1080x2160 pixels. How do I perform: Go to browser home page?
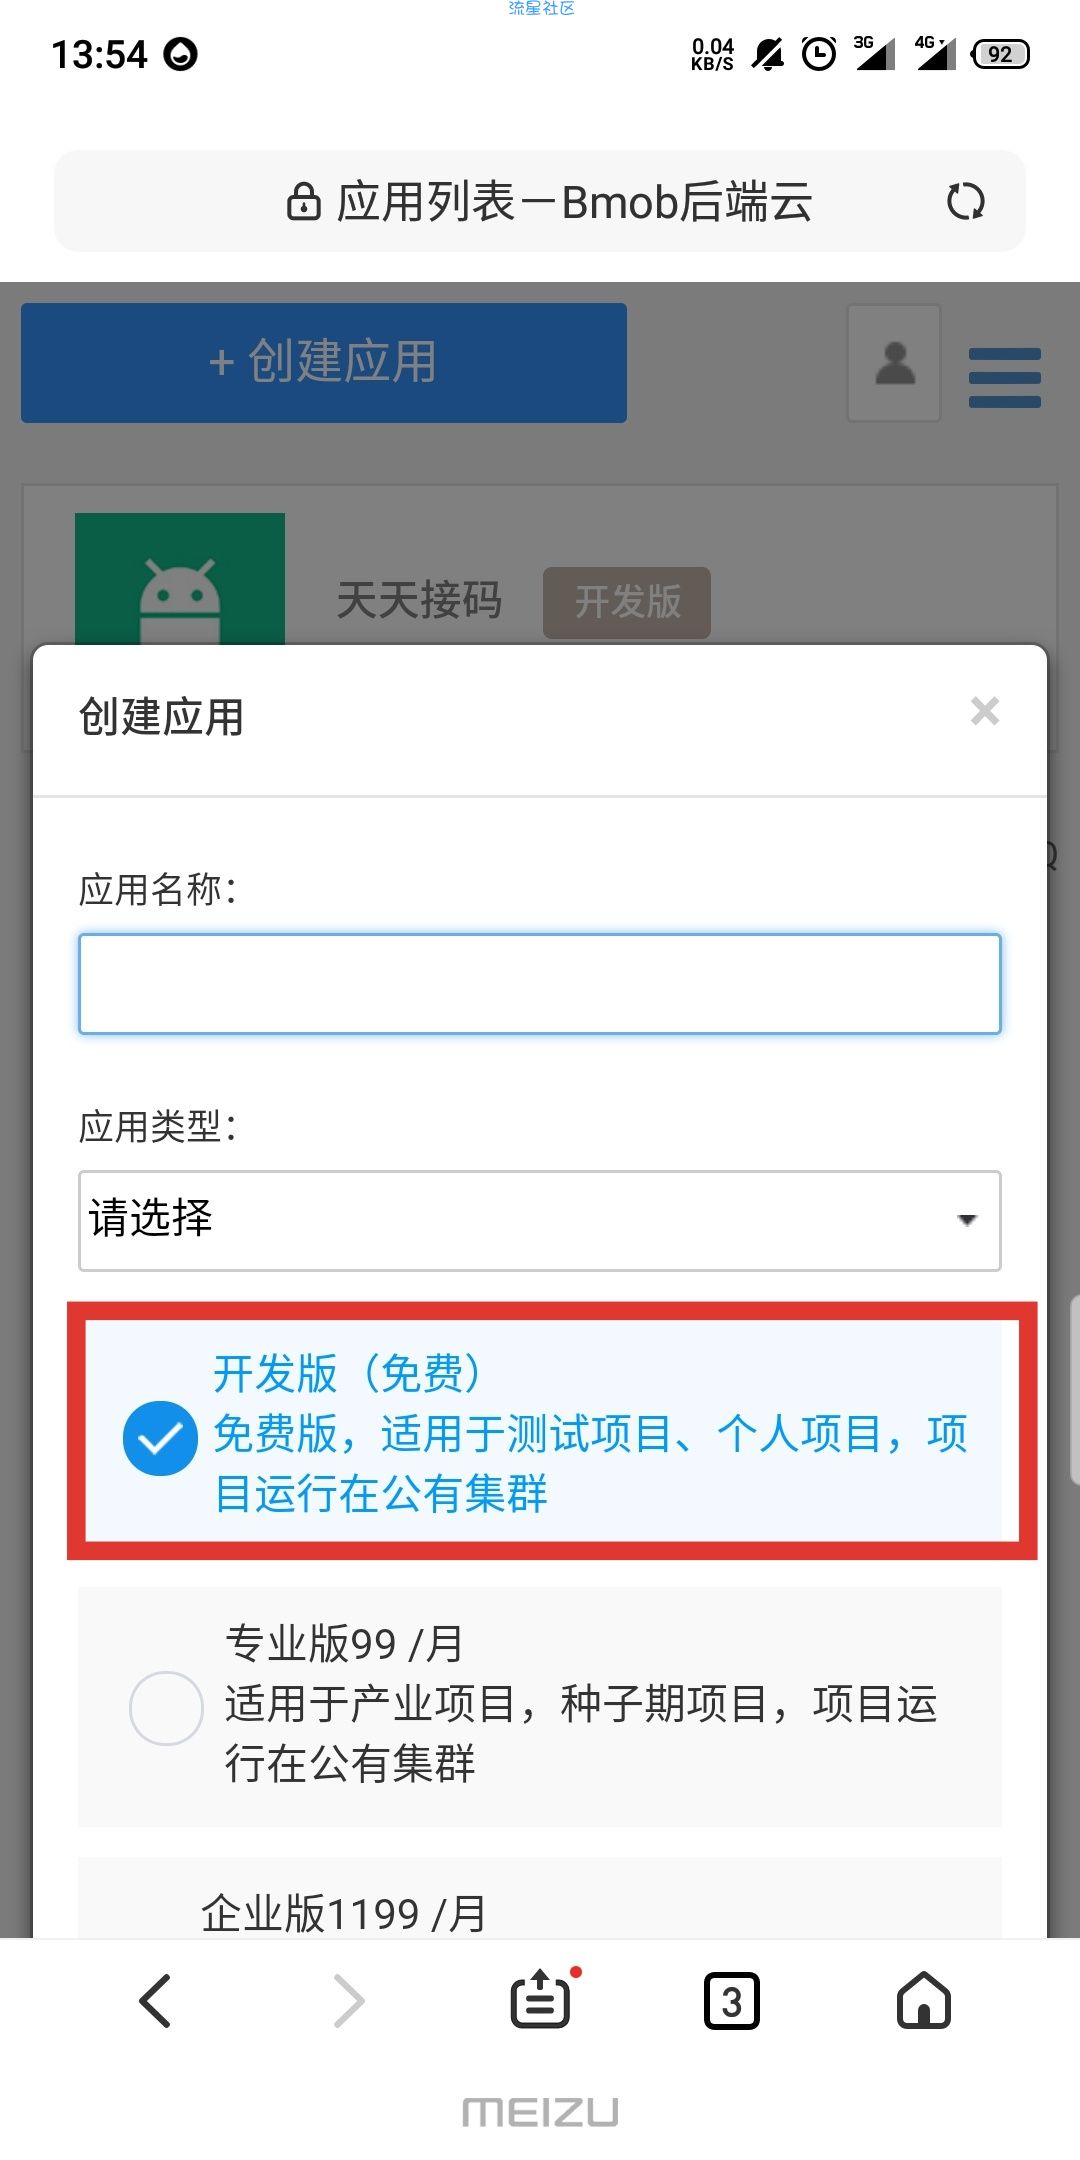(x=924, y=2000)
